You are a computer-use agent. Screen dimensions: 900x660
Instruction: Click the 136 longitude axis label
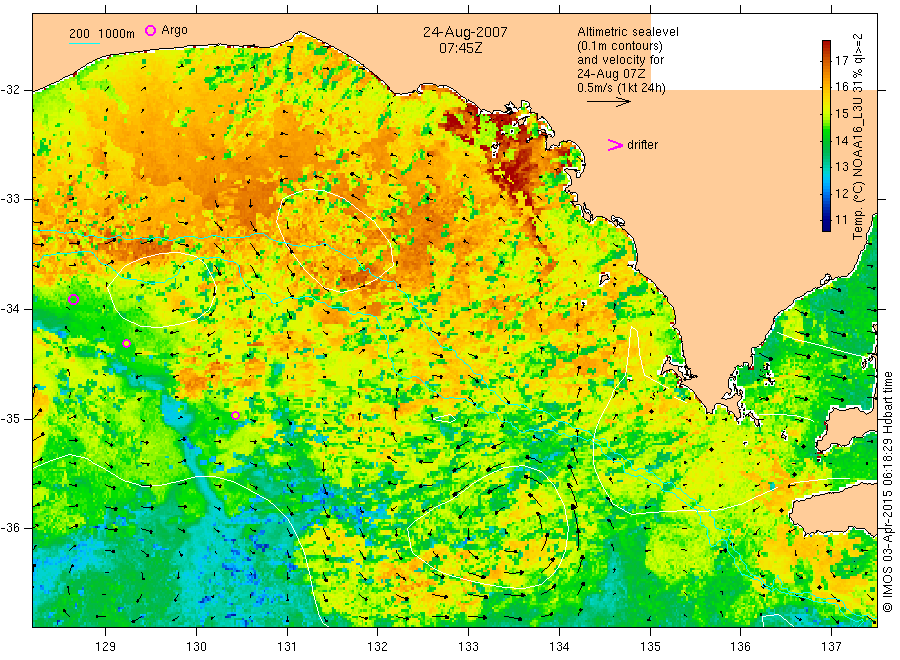pos(740,647)
